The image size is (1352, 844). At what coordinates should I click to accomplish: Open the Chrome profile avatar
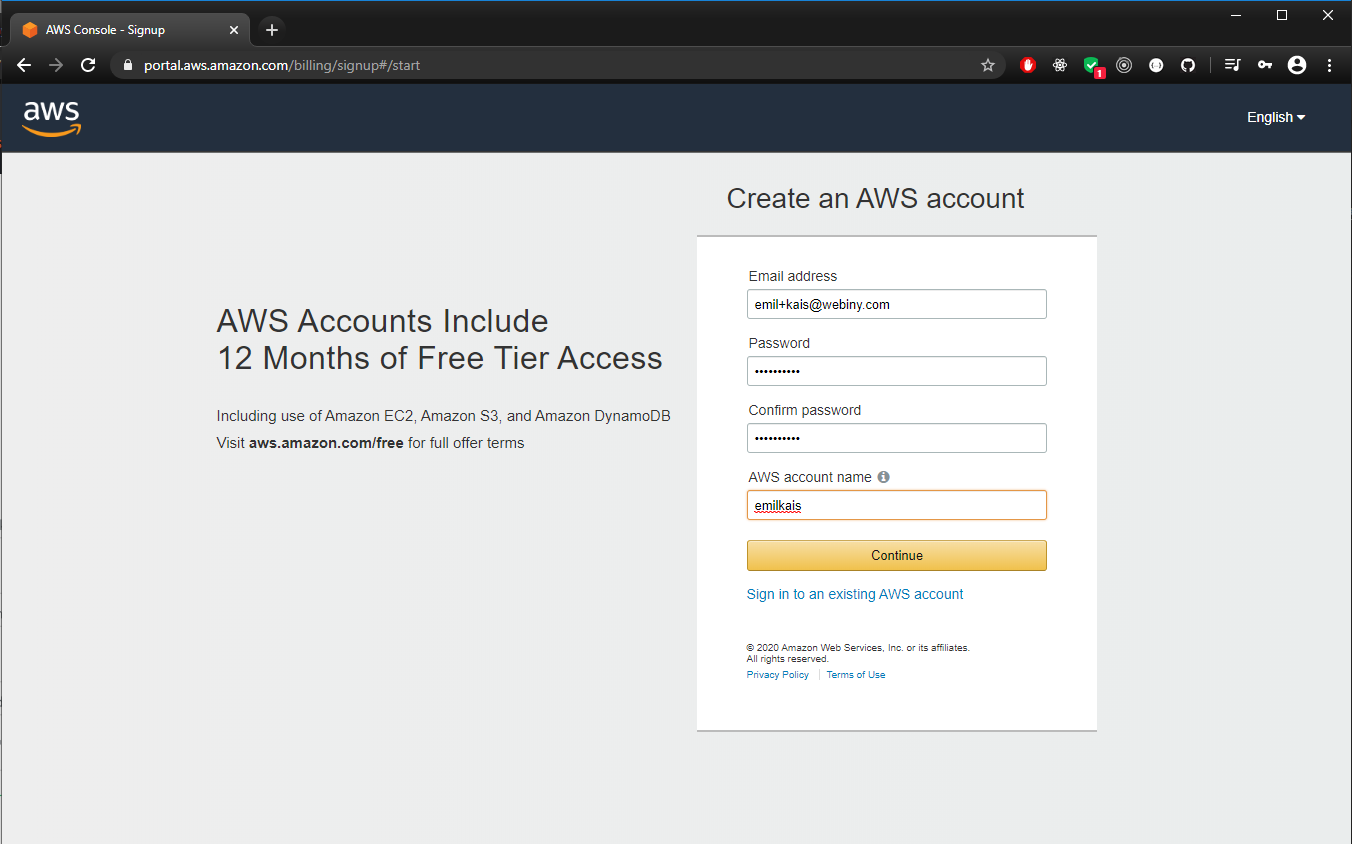click(x=1297, y=65)
